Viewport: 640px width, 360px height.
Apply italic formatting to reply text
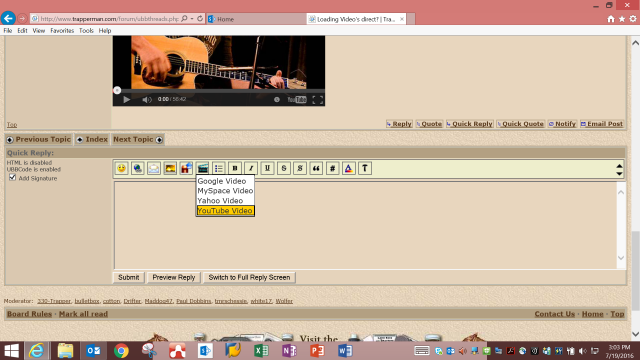251,168
